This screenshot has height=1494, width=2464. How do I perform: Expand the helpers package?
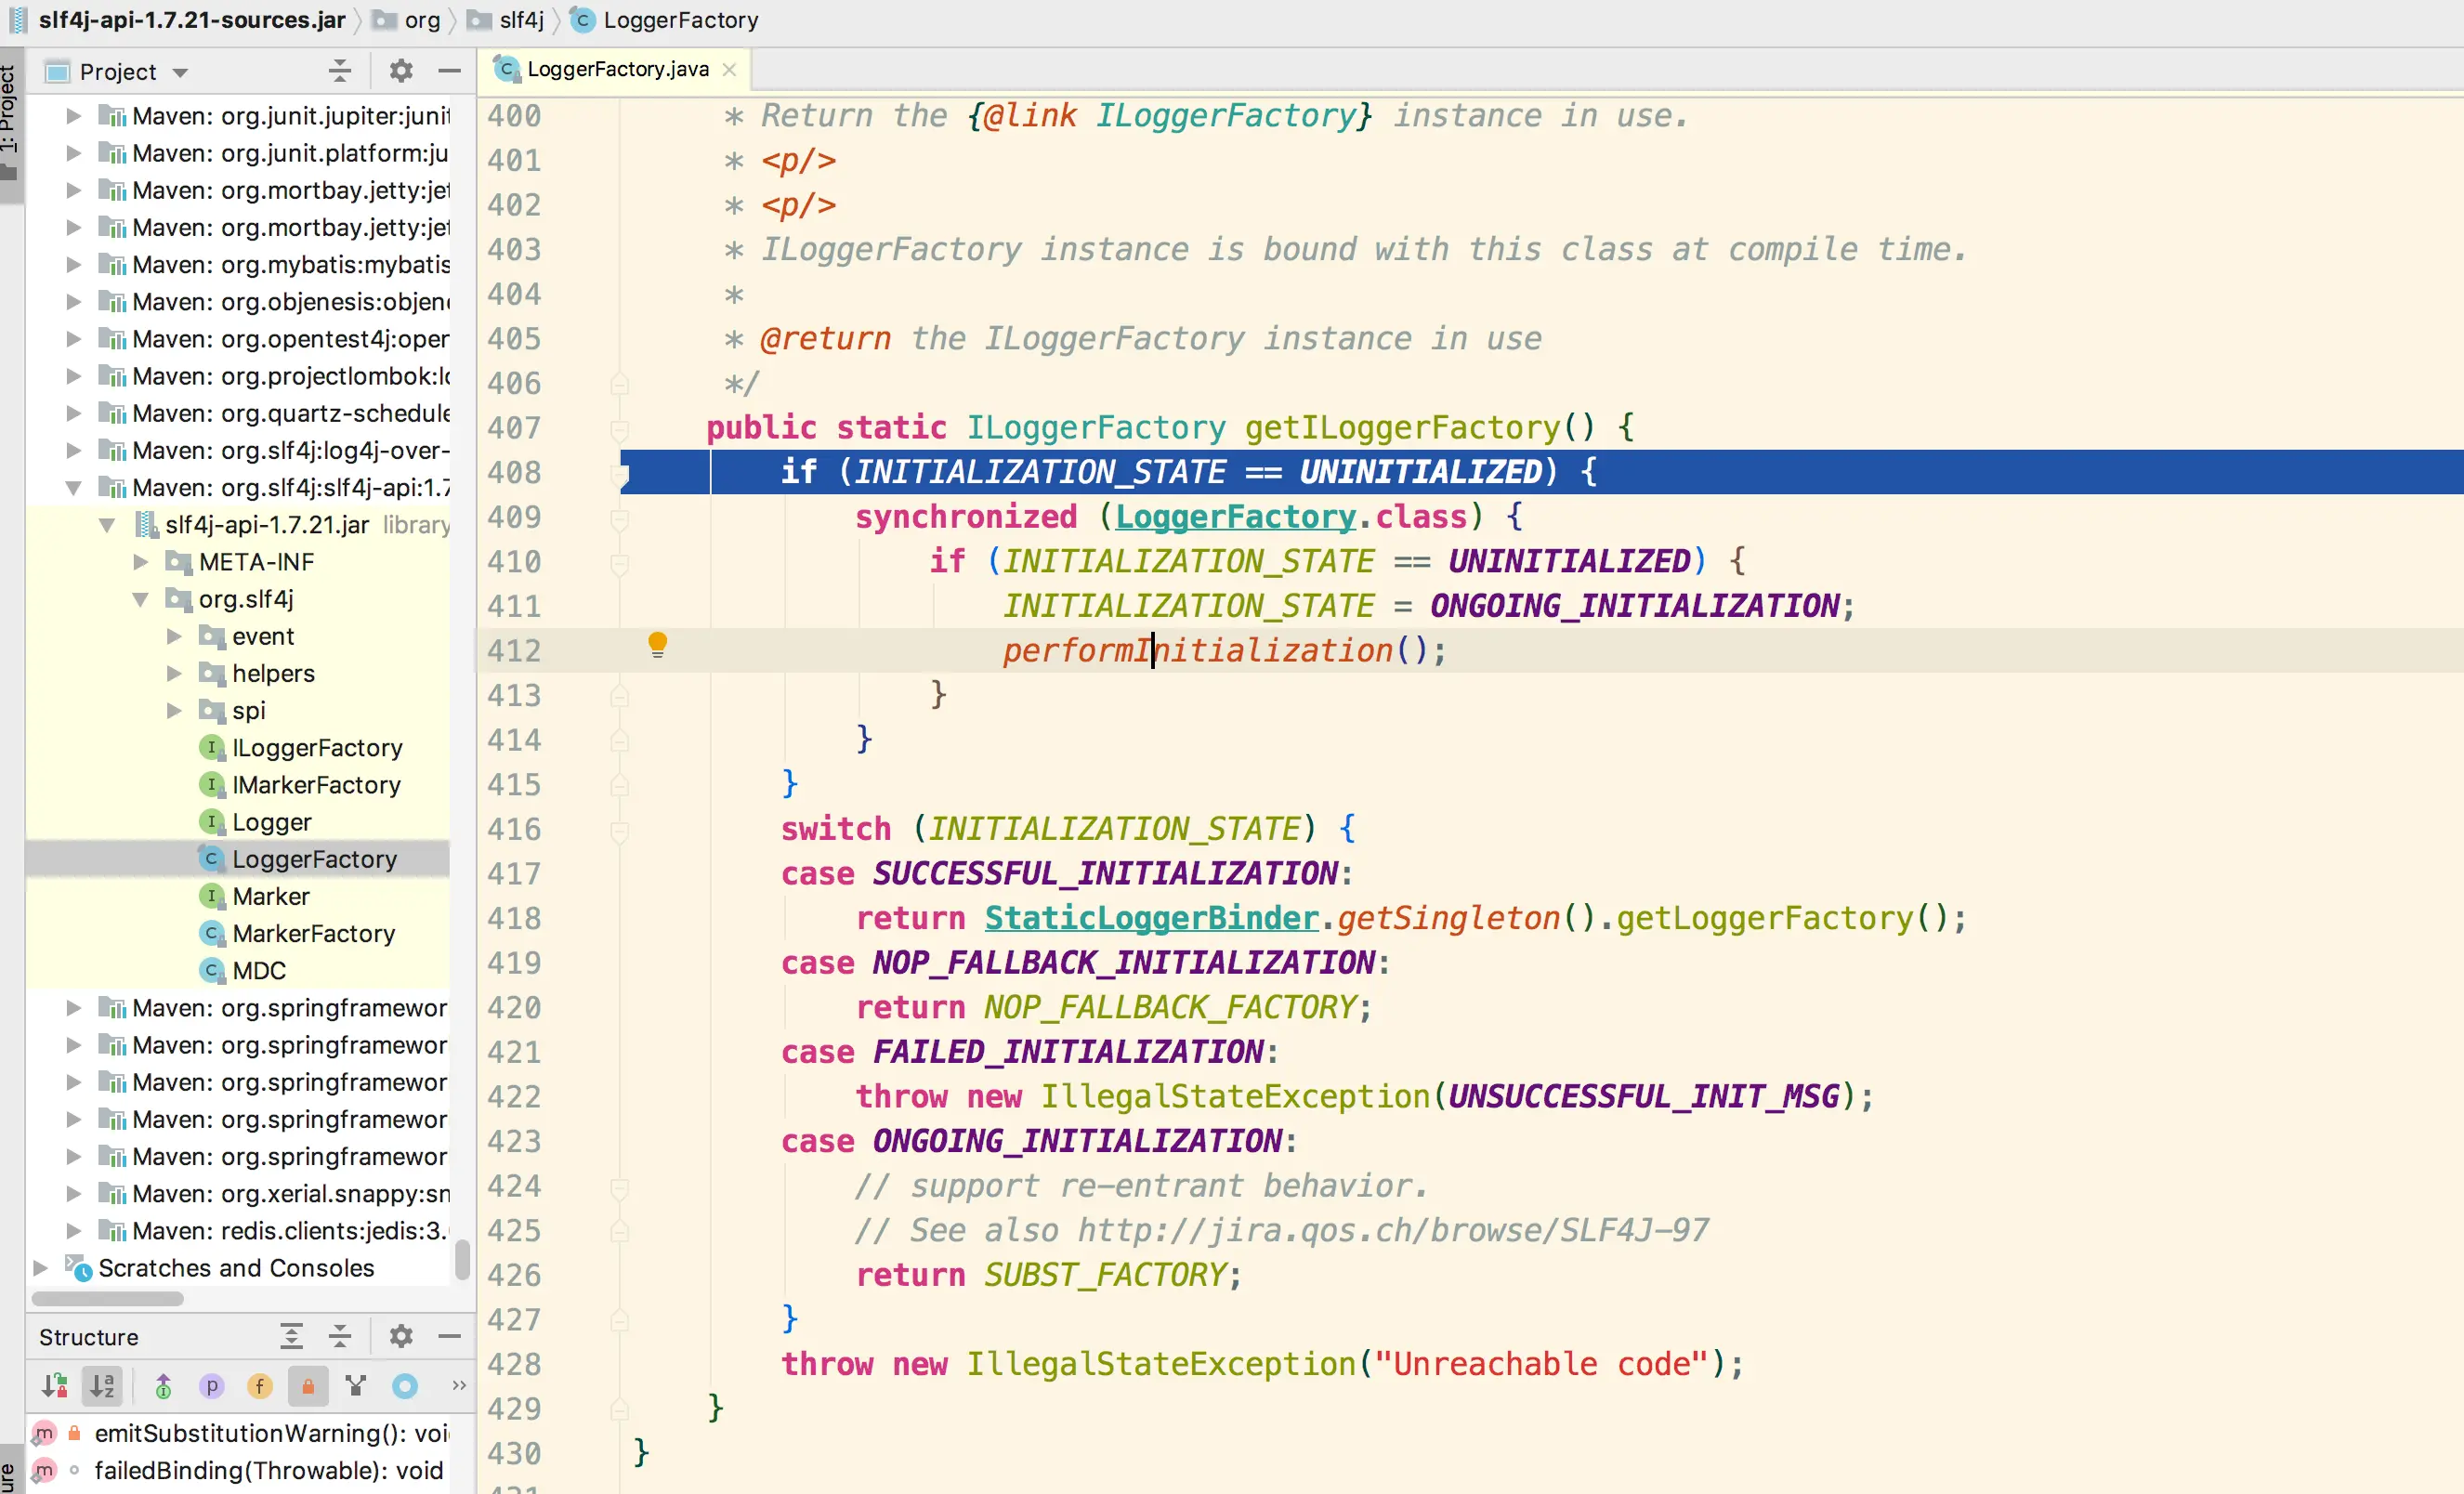point(174,673)
